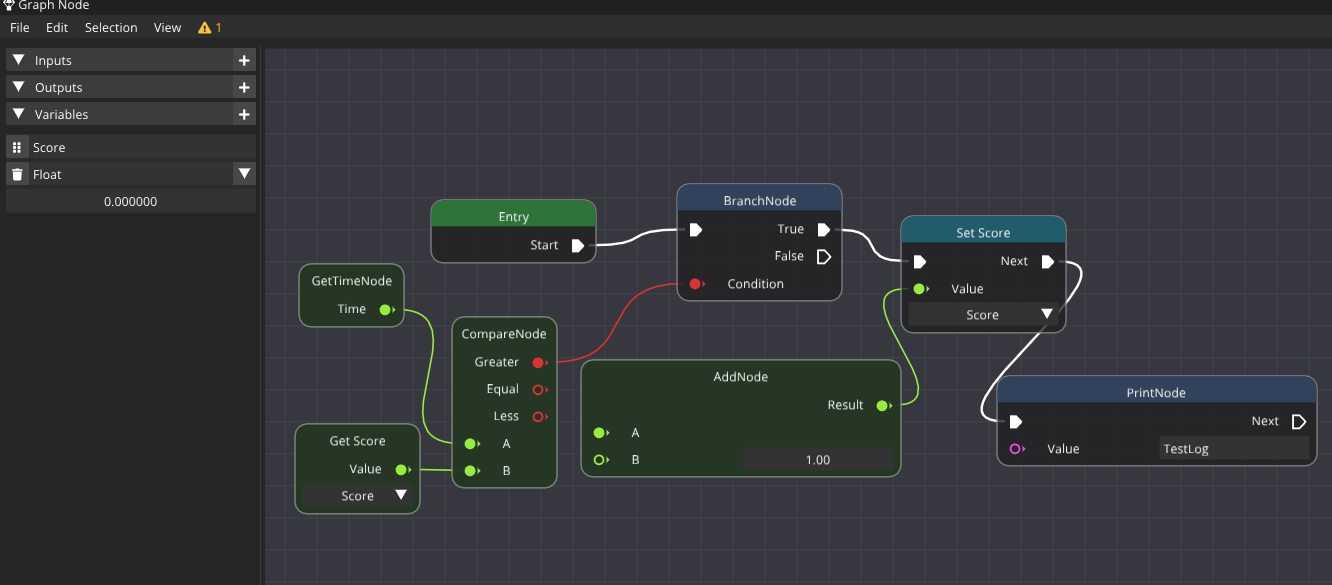Click the AddNode B value field 1.00

click(x=818, y=460)
